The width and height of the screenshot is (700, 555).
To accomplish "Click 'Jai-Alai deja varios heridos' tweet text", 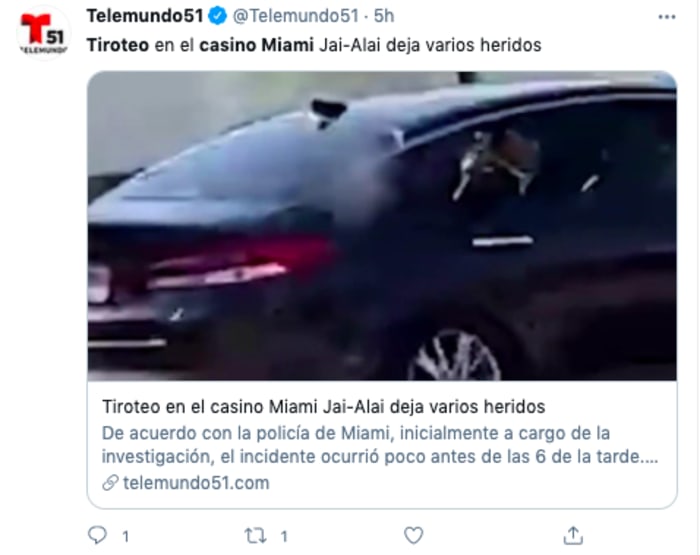I will coord(430,45).
